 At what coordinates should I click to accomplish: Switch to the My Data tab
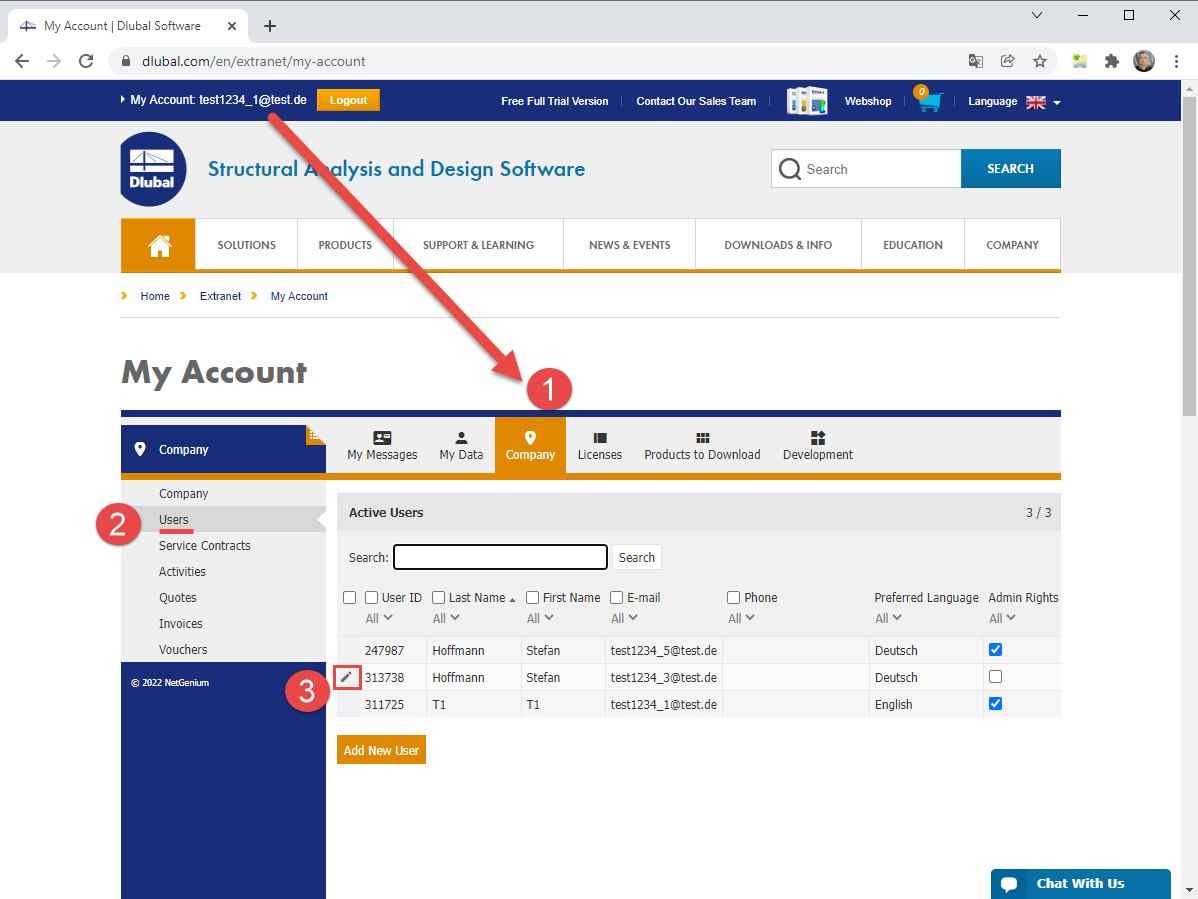[x=461, y=445]
